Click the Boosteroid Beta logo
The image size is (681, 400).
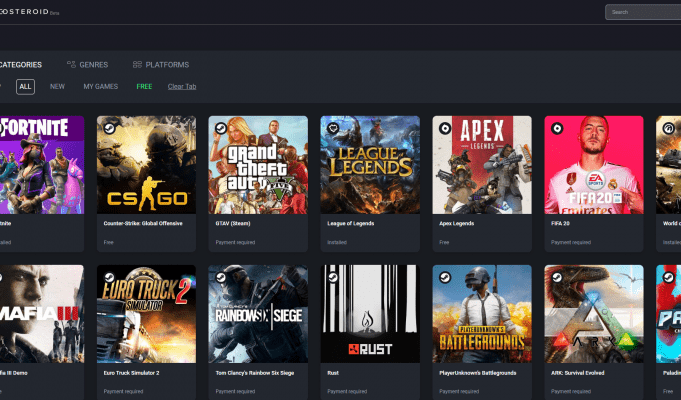click(x=29, y=12)
